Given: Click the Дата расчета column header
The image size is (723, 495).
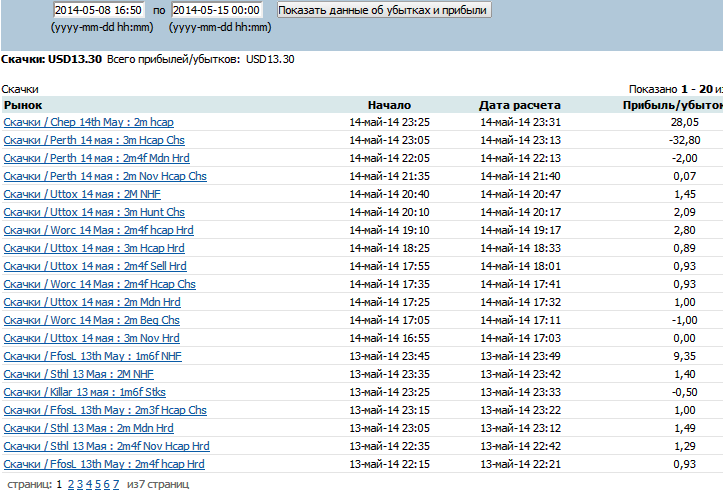Looking at the screenshot, I should pyautogui.click(x=520, y=105).
